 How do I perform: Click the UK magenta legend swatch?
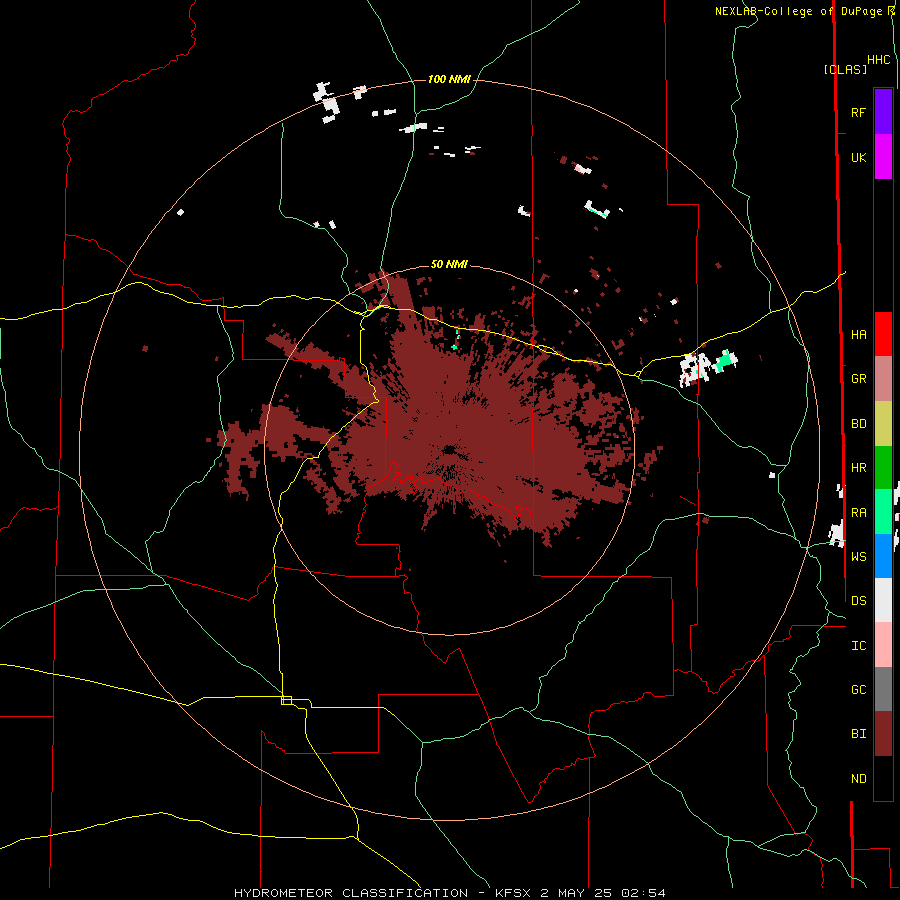(883, 157)
